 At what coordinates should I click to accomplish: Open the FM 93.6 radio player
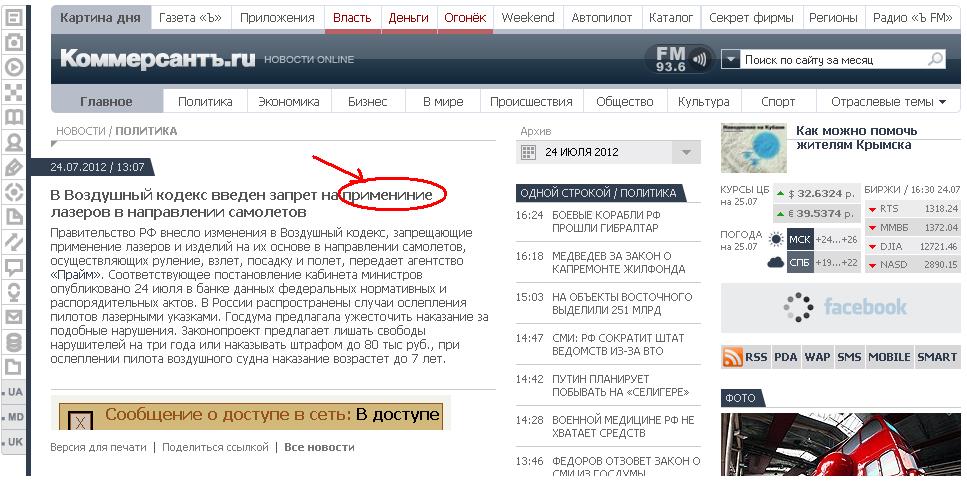[680, 59]
